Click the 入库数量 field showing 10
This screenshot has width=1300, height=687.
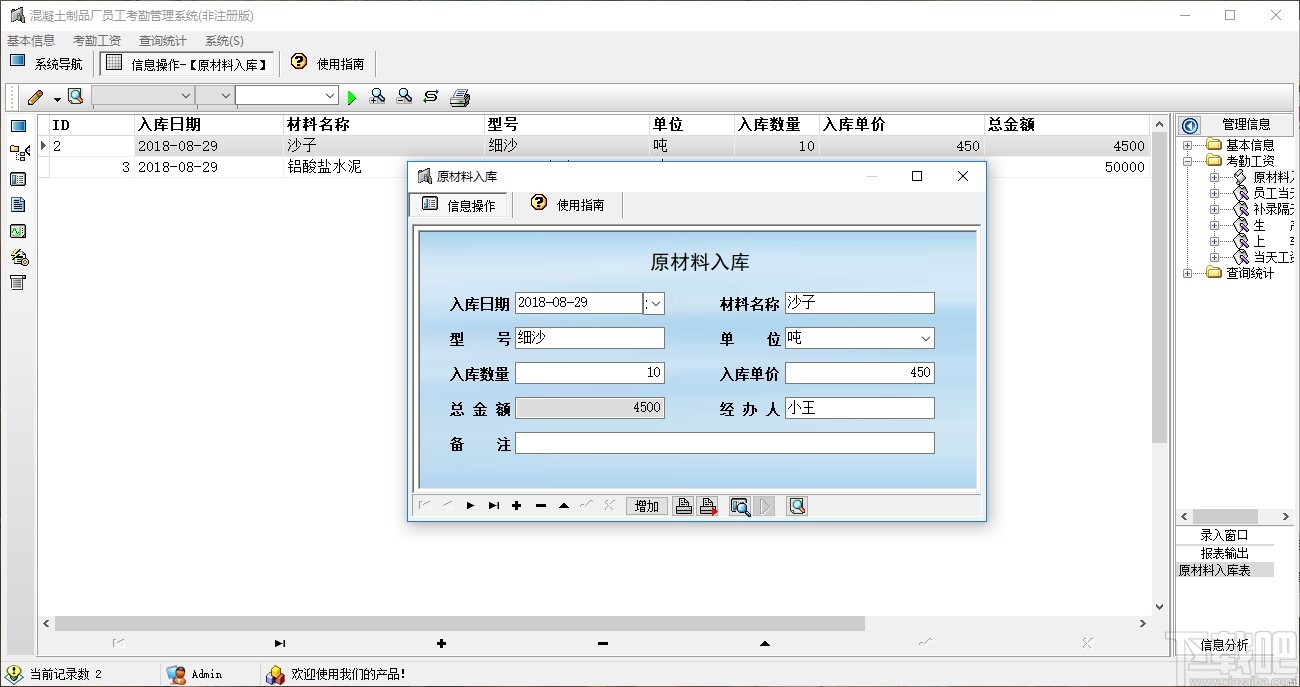[589, 373]
